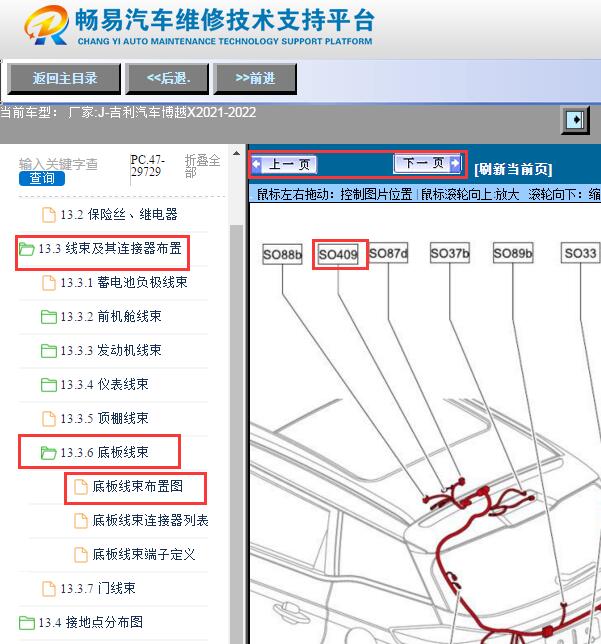This screenshot has width=601, height=644.
Task: Collapse all with 折叠全部 link
Action: [x=202, y=166]
